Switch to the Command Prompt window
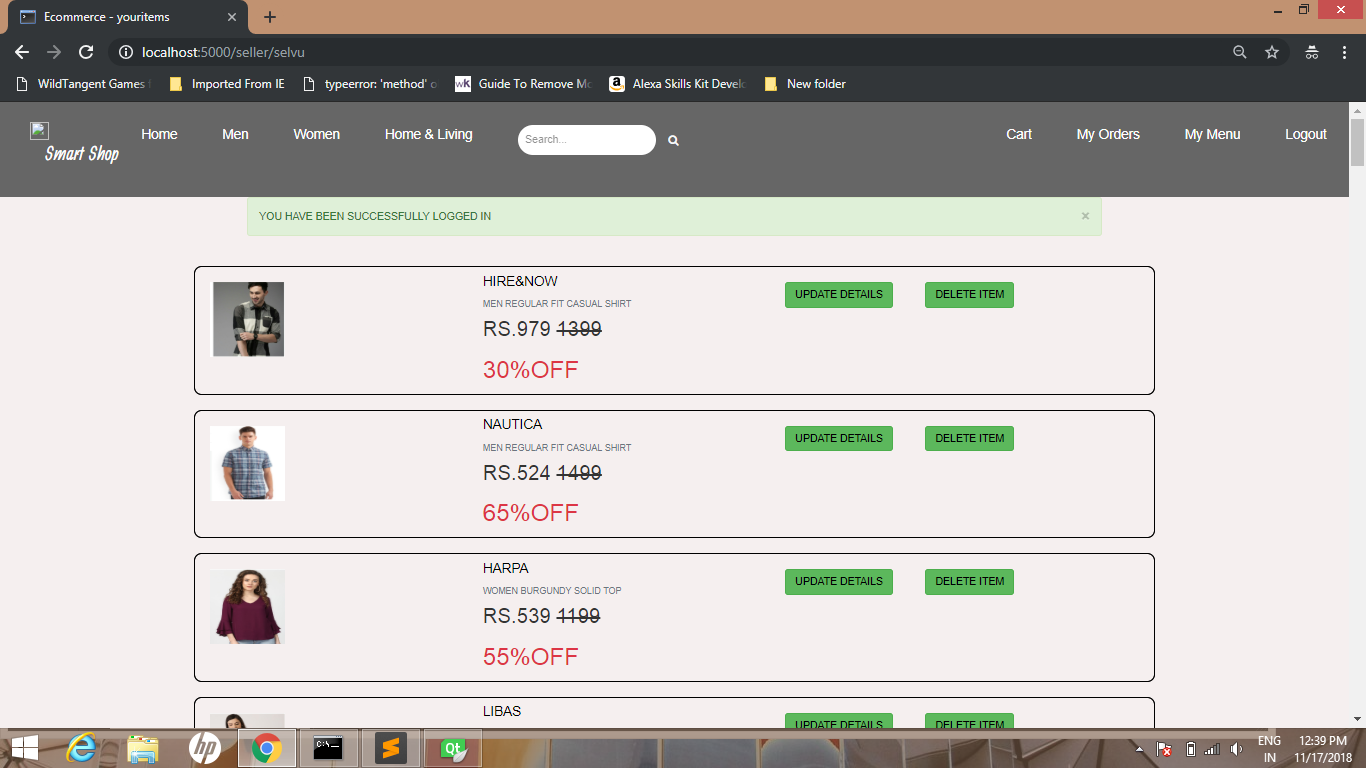Screen dimensions: 1366x768 tap(328, 748)
